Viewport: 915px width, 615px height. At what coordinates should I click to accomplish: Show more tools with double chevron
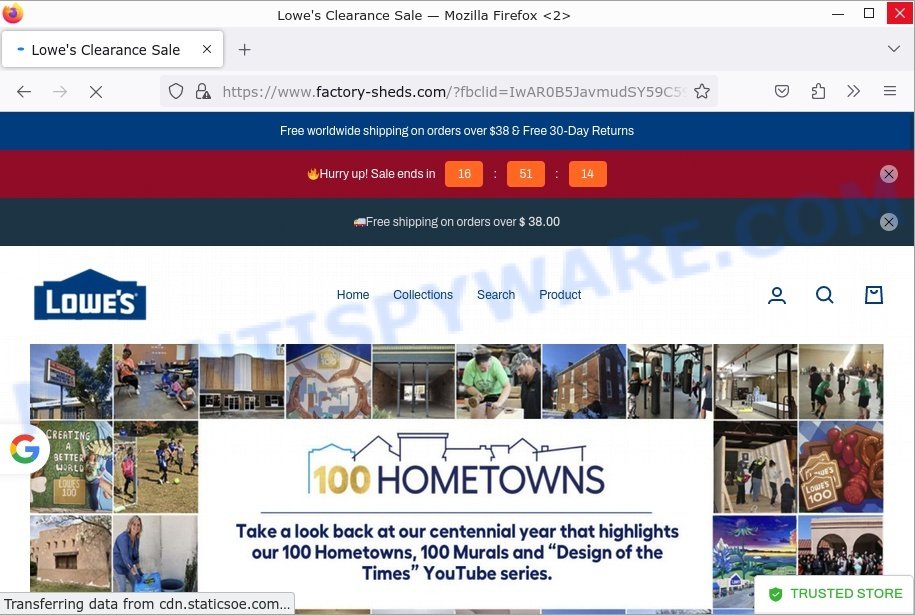pos(853,91)
